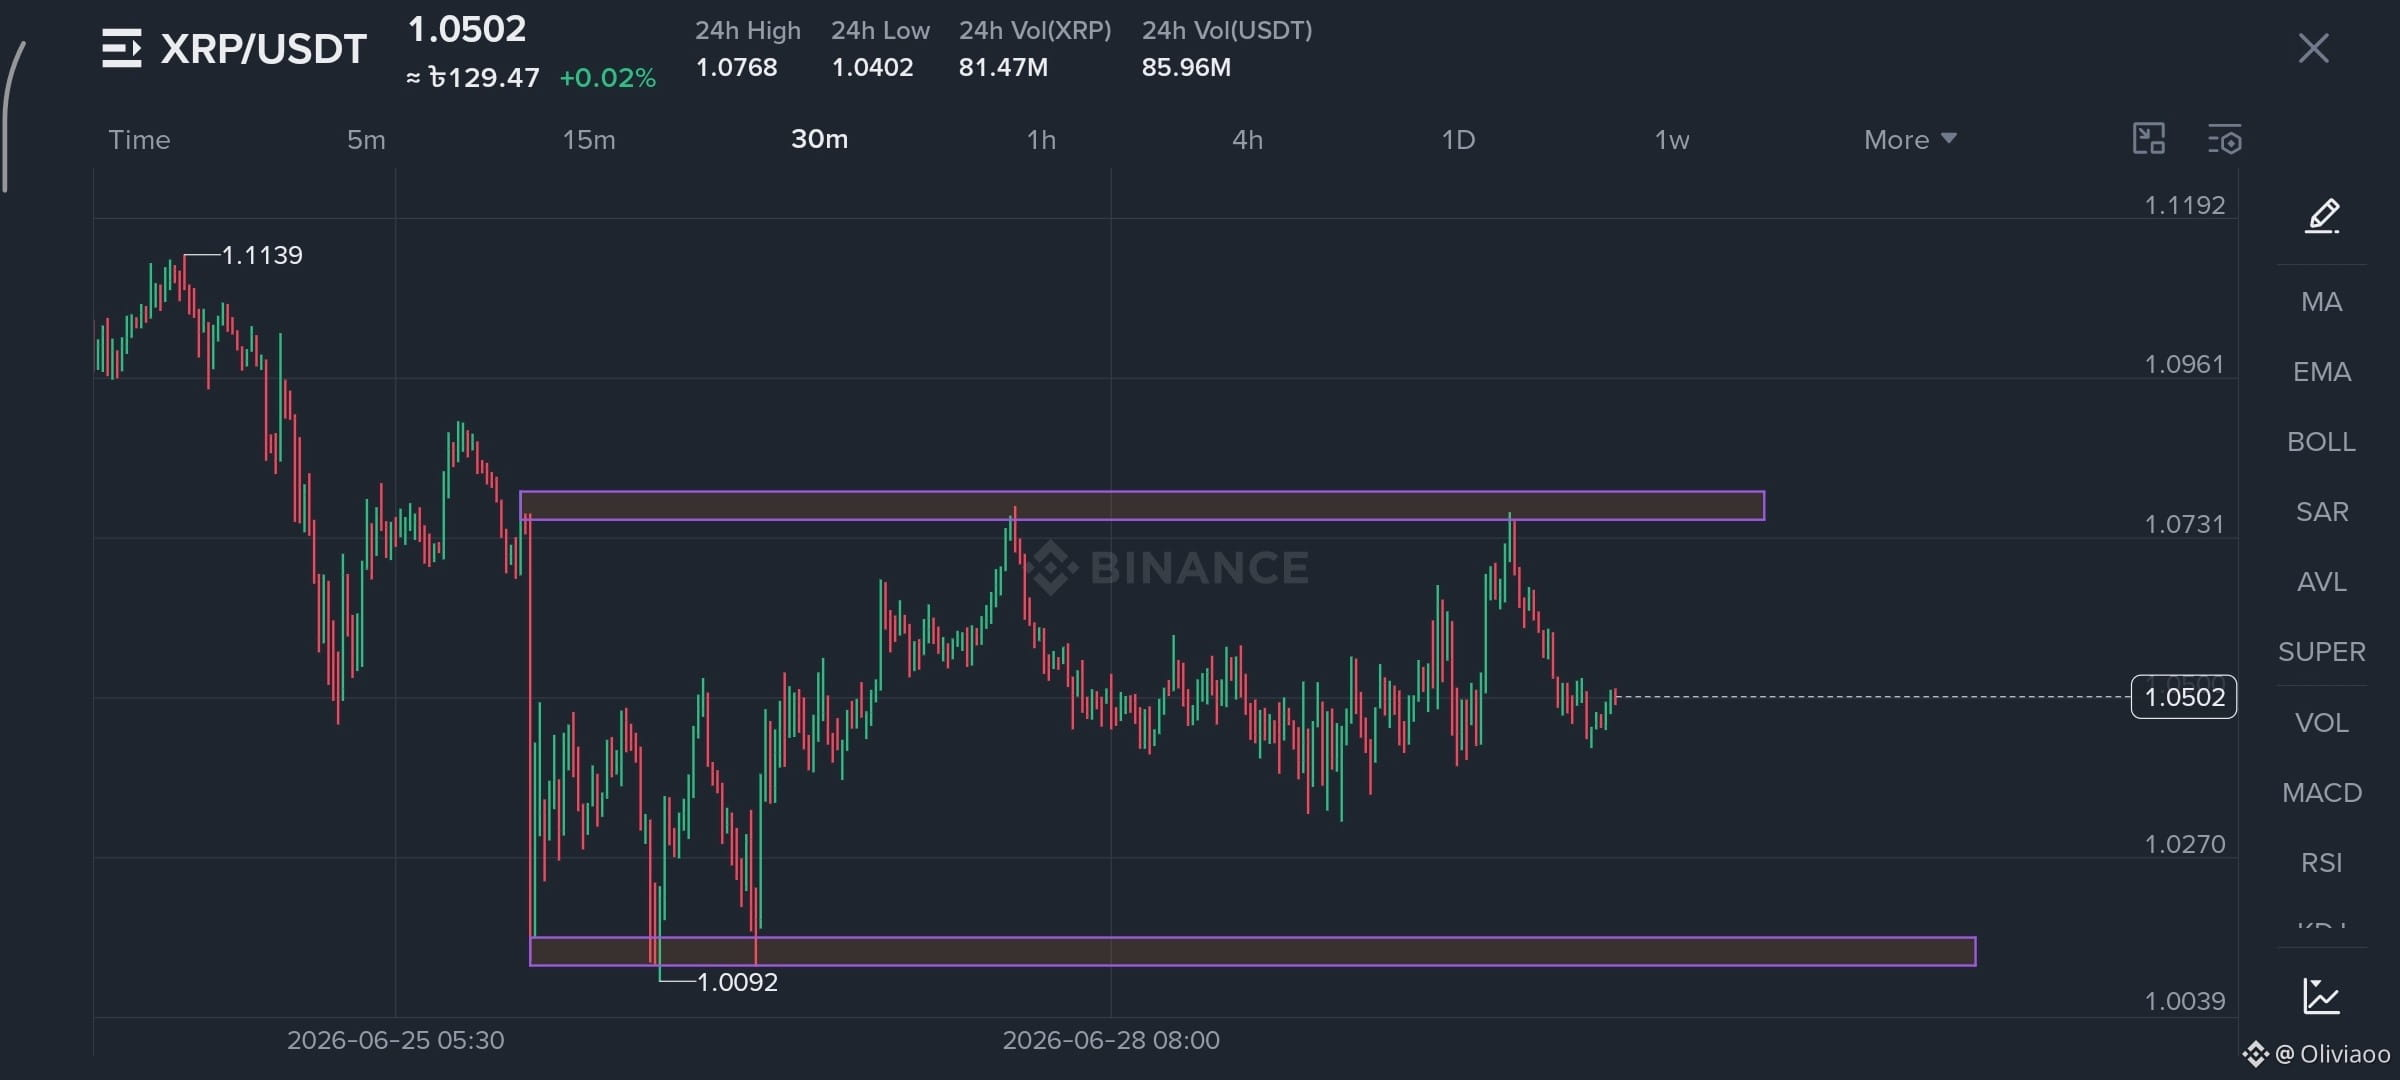The image size is (2400, 1080).
Task: Click the 1.0092 low price marker
Action: (737, 982)
